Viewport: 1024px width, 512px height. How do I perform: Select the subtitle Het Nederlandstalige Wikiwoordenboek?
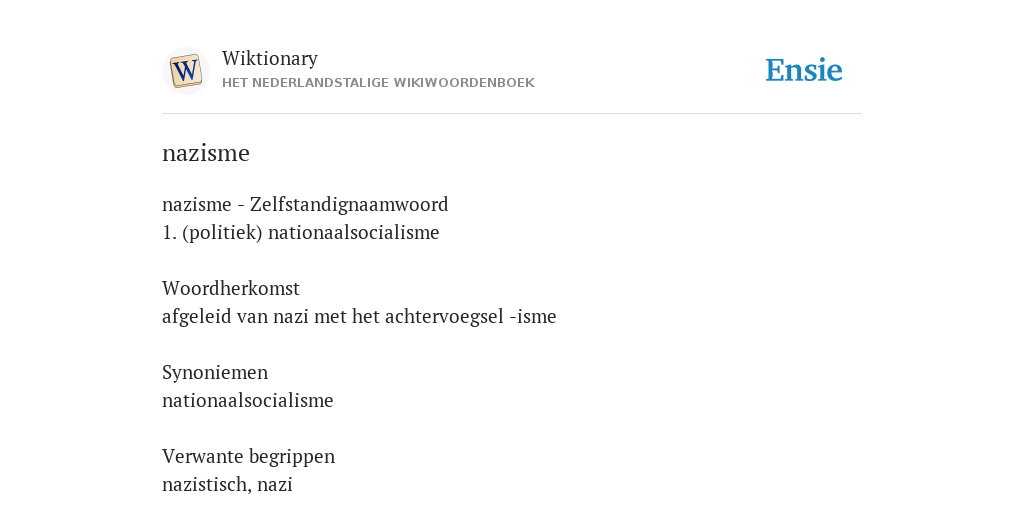click(x=378, y=83)
